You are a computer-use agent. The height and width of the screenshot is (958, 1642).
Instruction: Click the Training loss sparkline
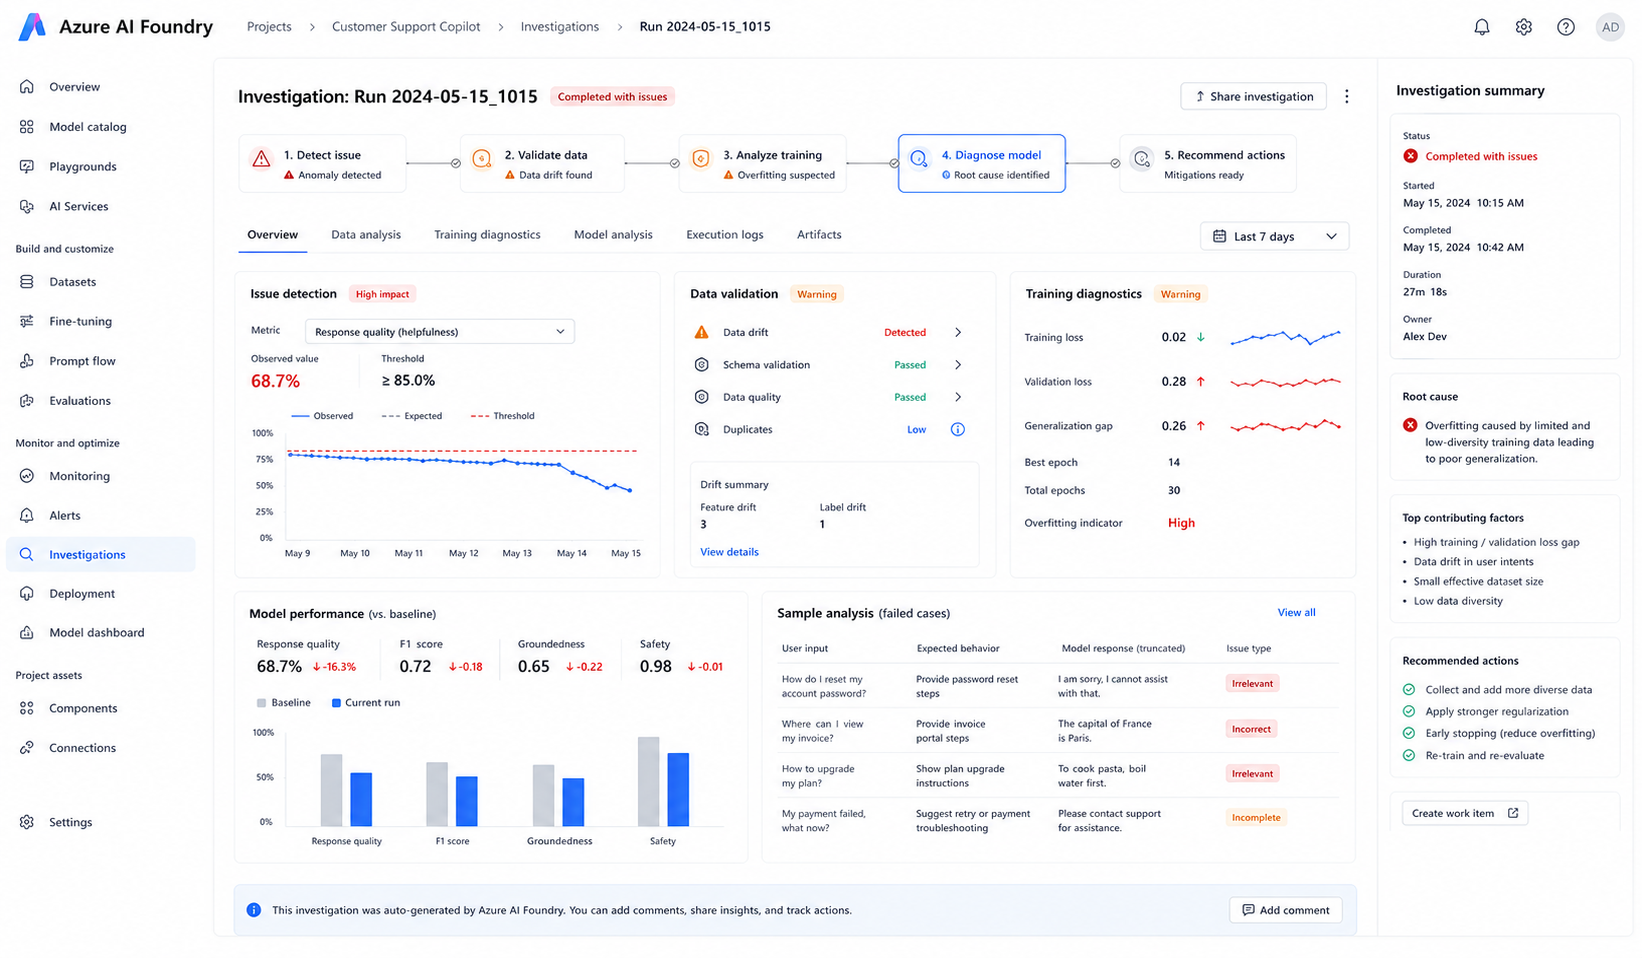click(x=1285, y=337)
